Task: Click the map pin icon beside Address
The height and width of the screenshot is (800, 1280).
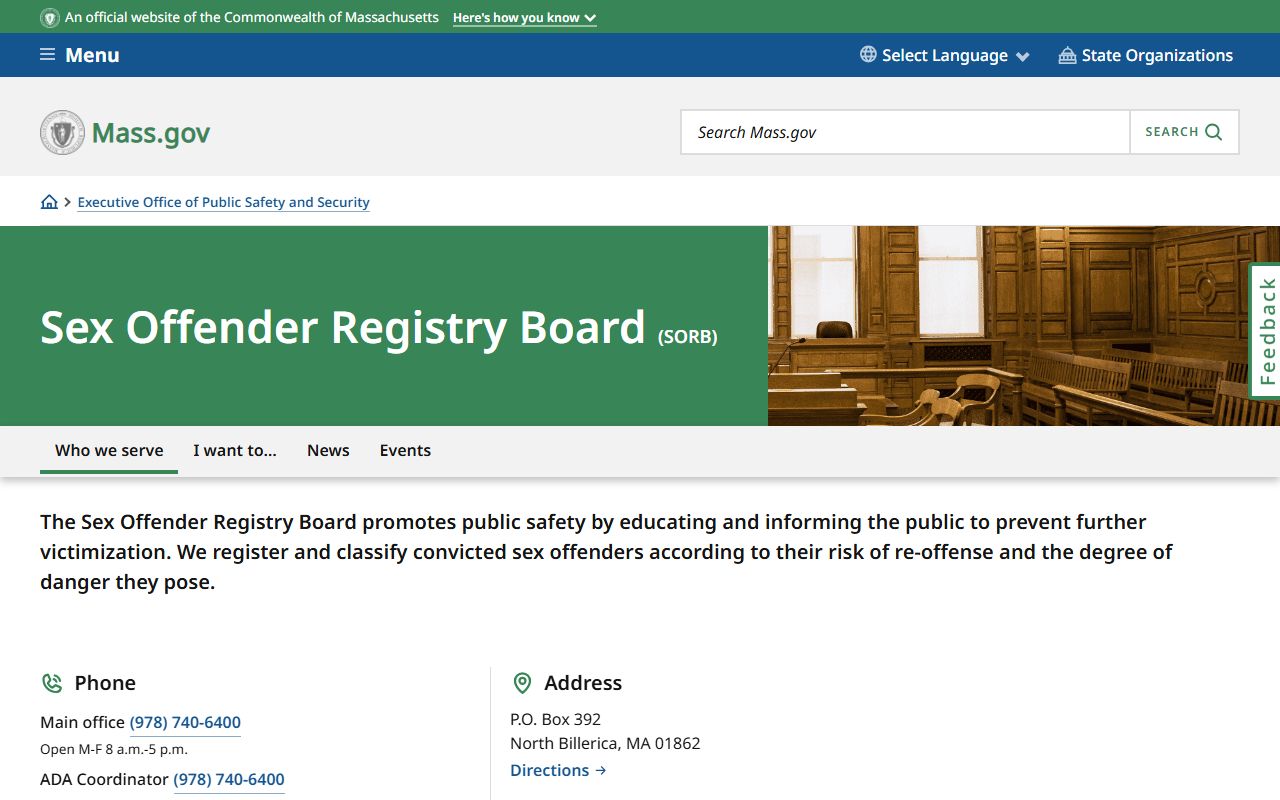Action: [x=522, y=683]
